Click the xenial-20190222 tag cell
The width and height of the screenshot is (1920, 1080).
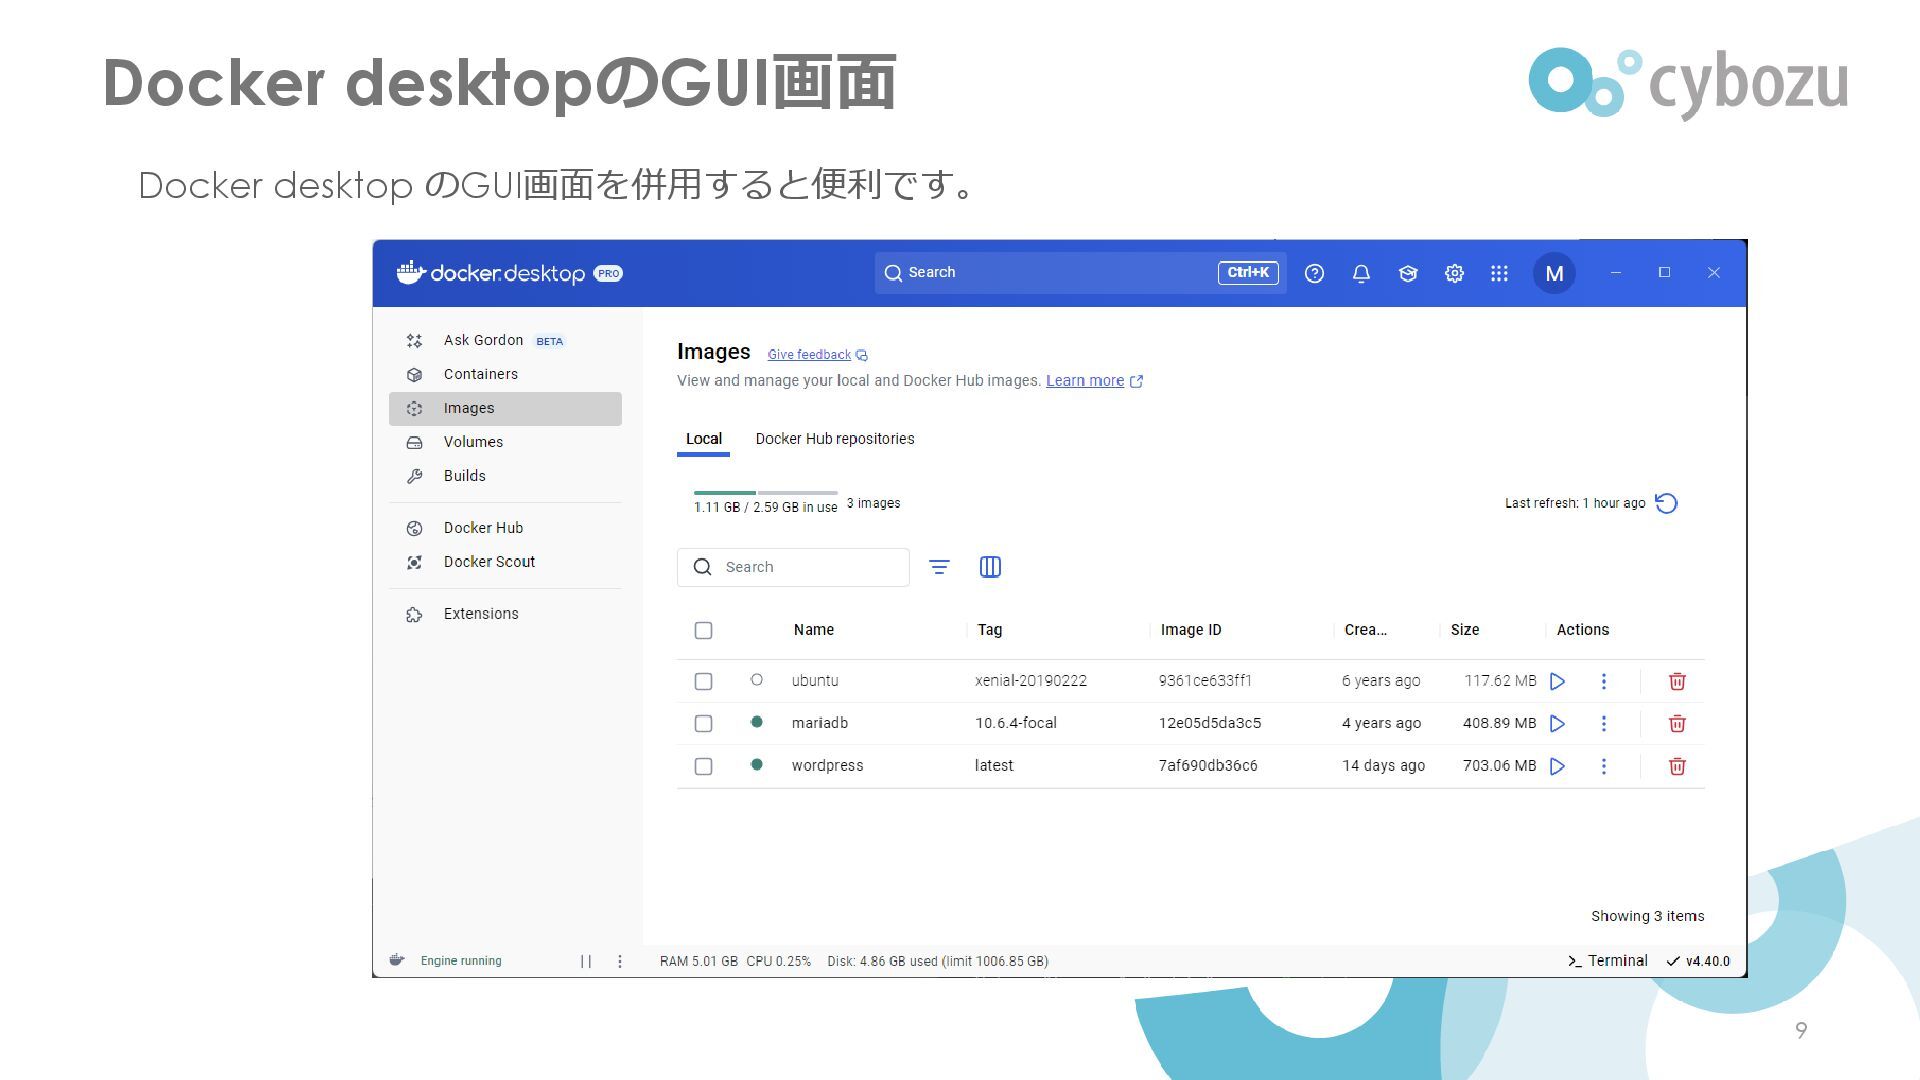point(1031,681)
